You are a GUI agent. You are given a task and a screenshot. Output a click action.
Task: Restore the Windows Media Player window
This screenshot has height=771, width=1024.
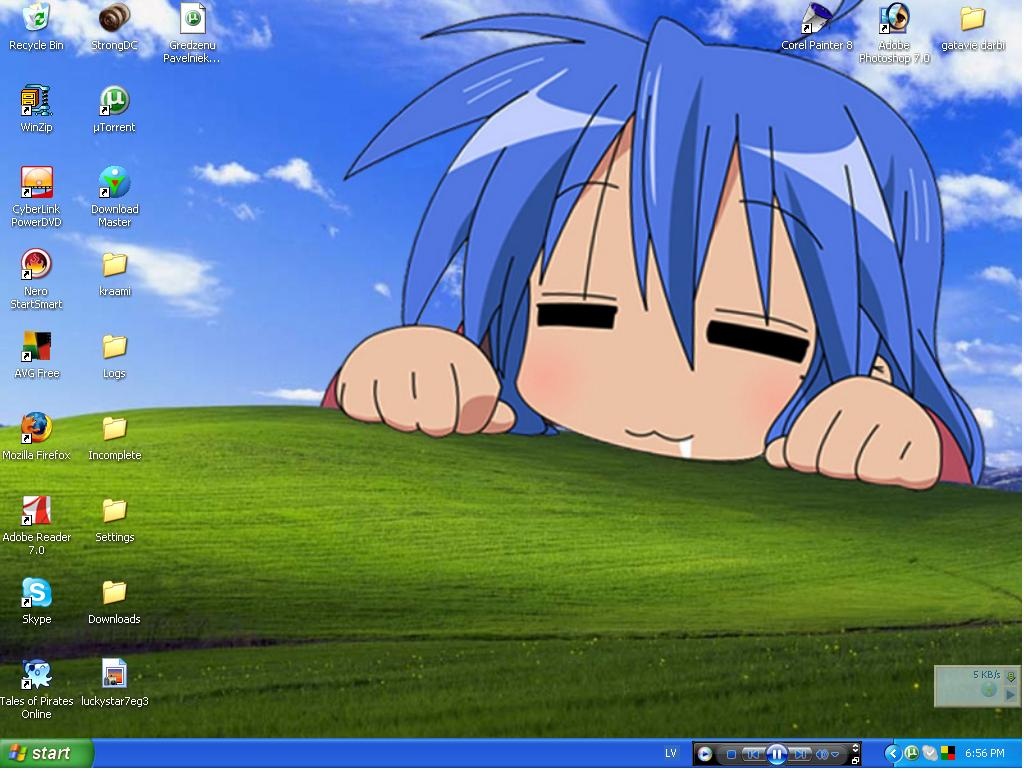[855, 760]
